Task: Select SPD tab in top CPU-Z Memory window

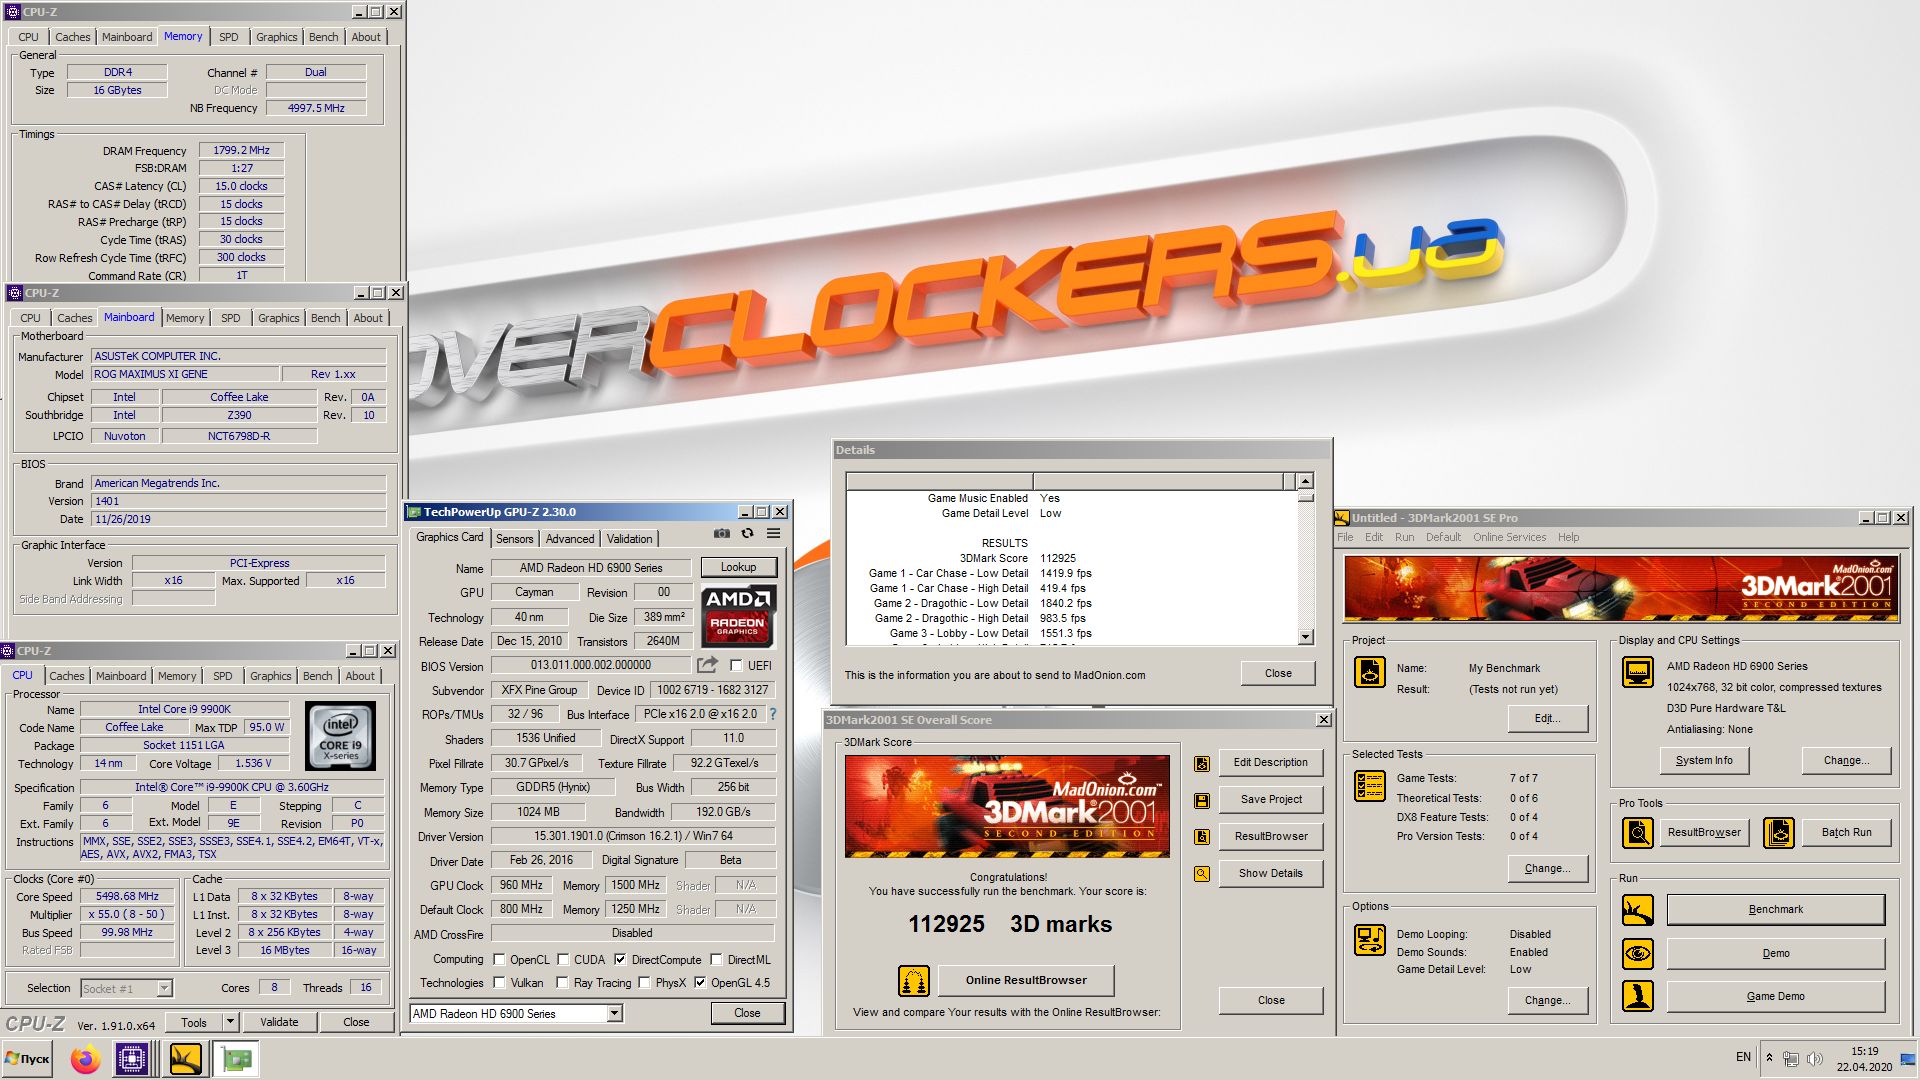Action: tap(229, 37)
